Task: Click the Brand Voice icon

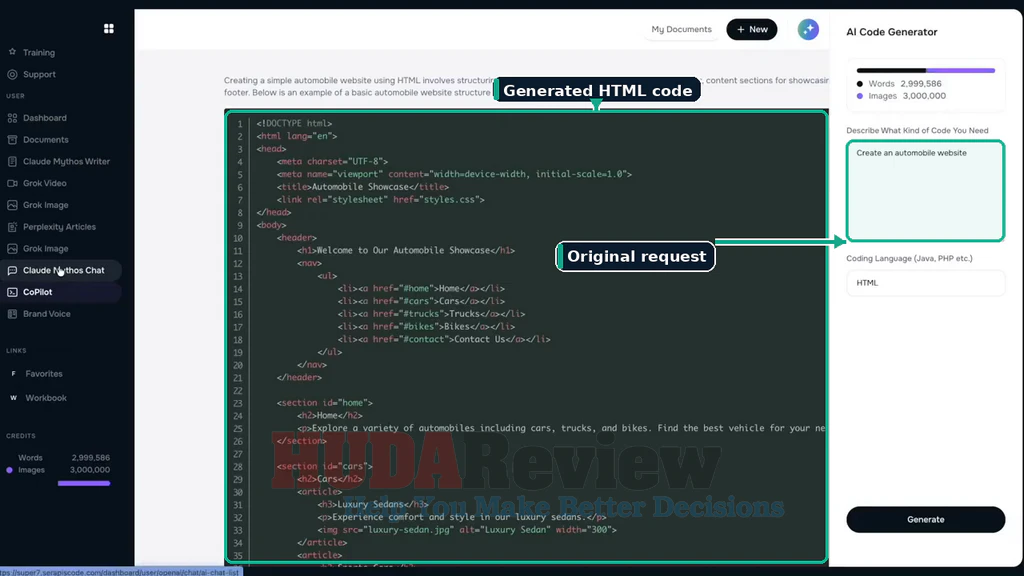Action: 12,314
